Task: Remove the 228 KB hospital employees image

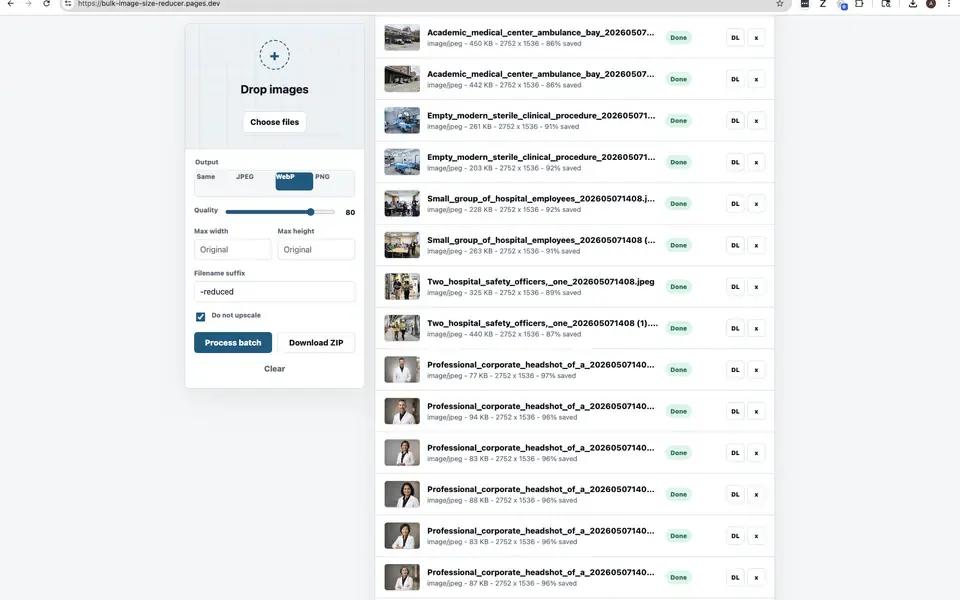Action: (x=756, y=204)
